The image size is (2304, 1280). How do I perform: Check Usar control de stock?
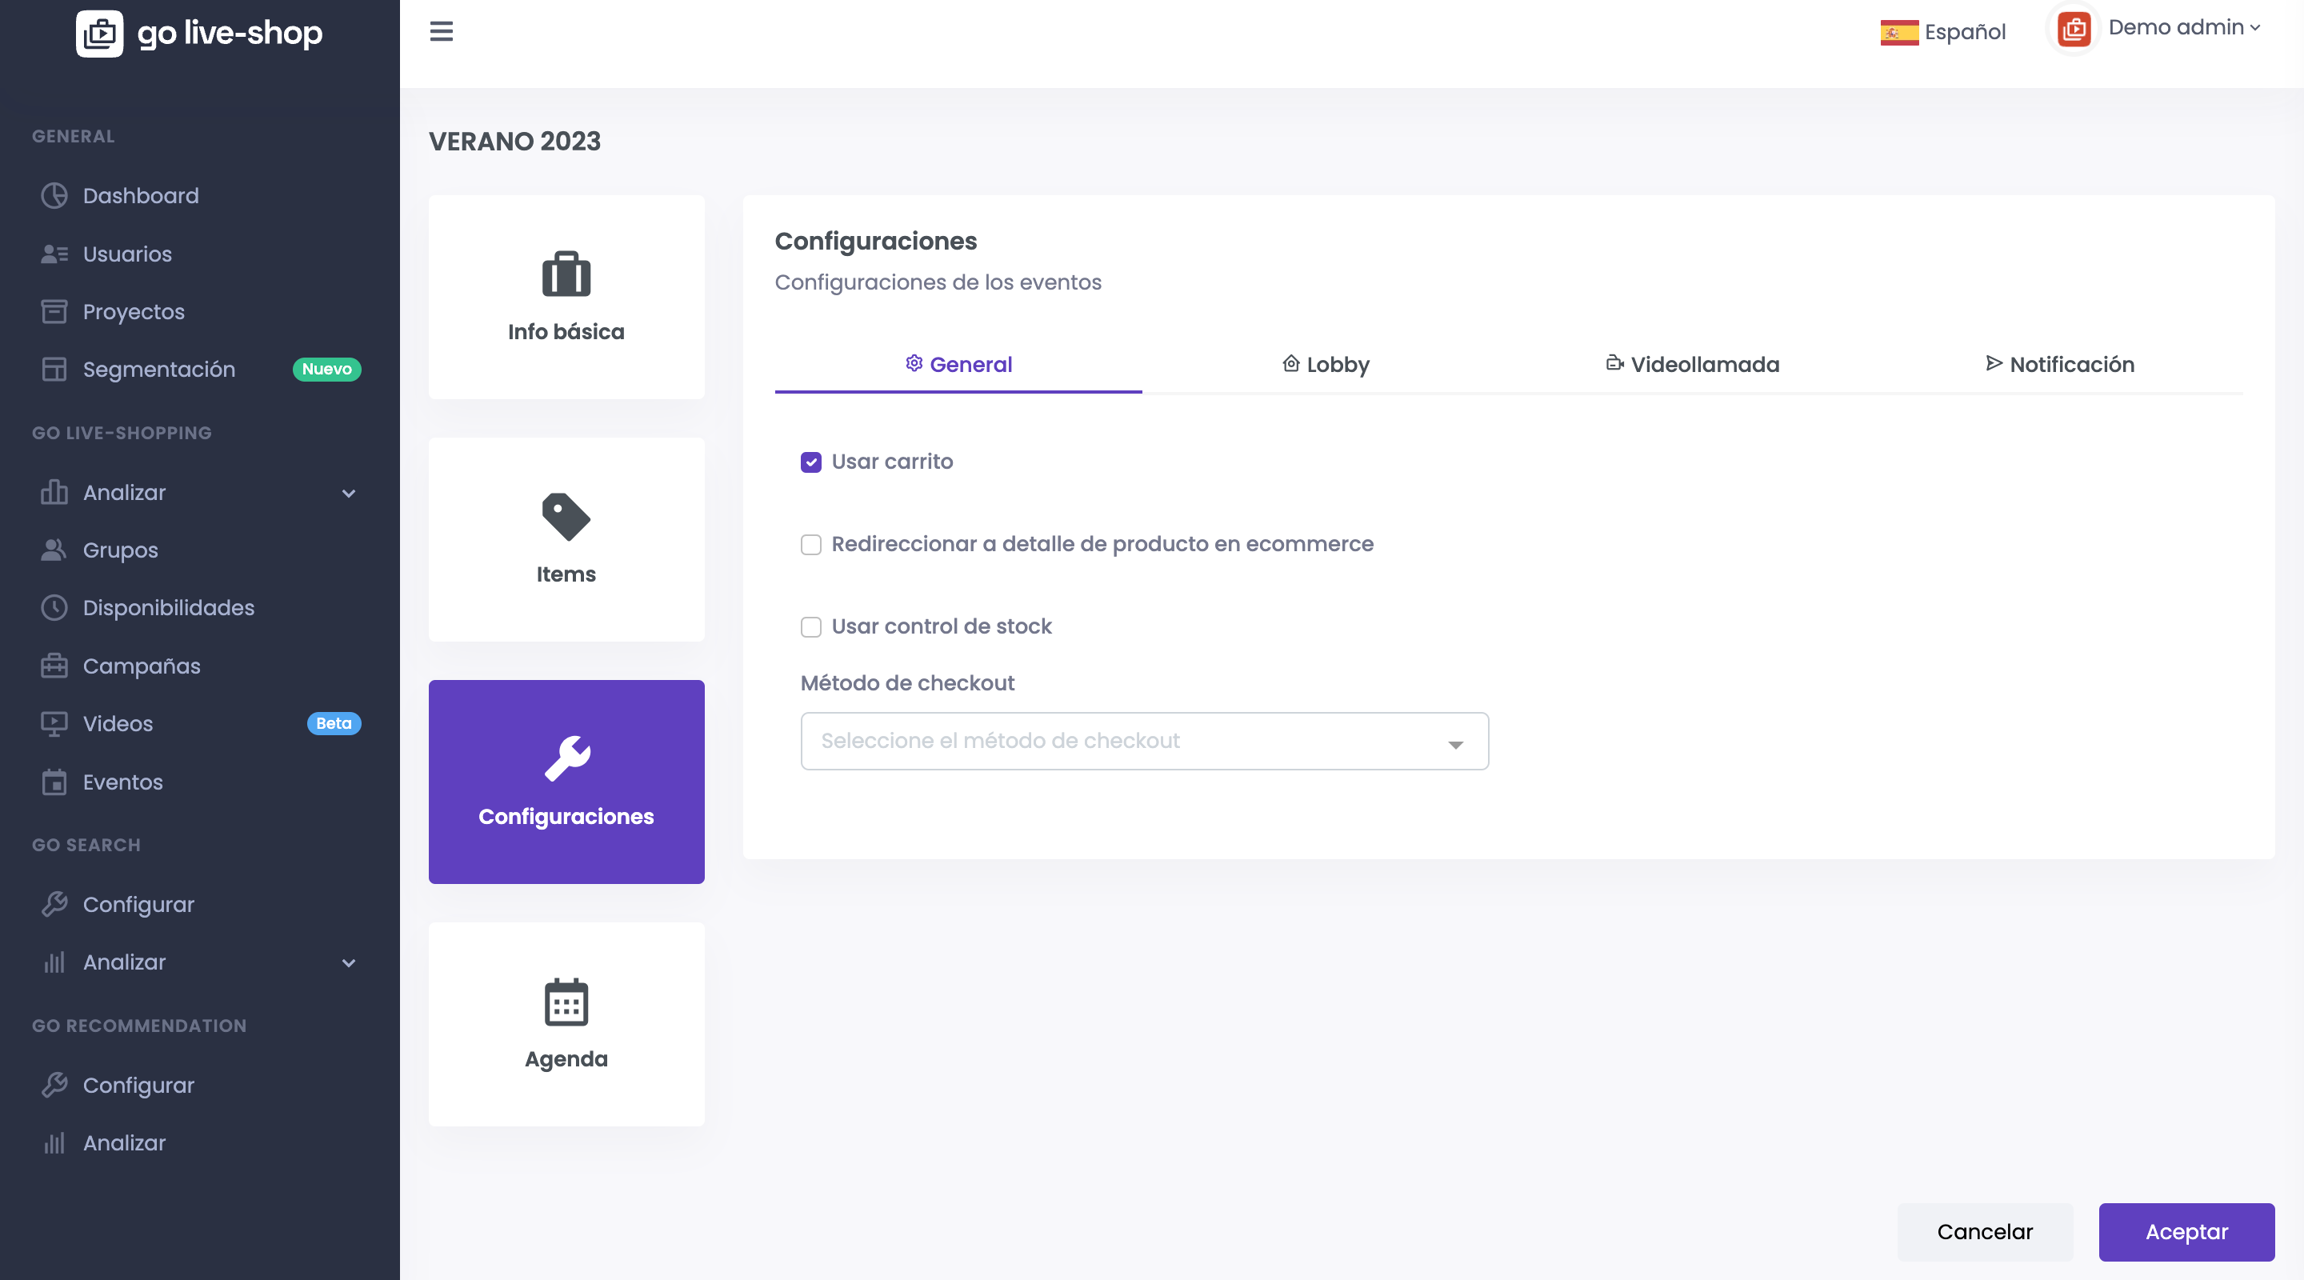[x=811, y=627]
